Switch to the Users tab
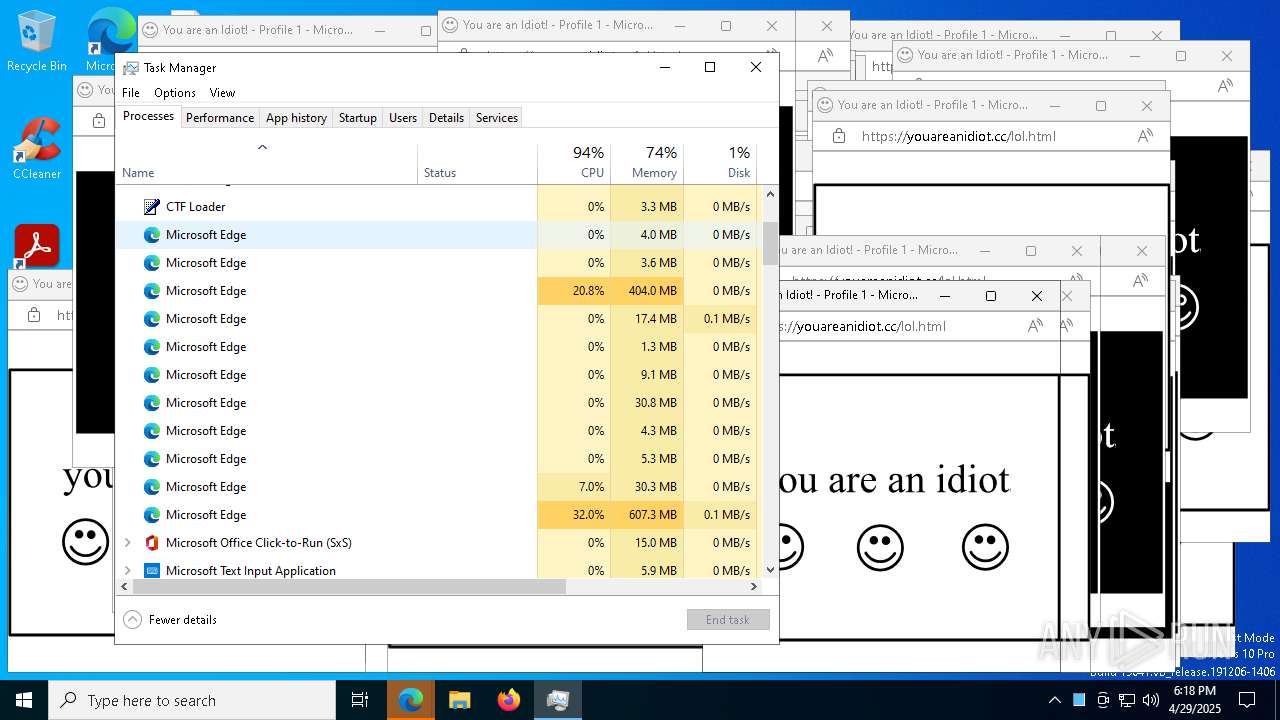Screen dimensions: 1280x720 403,118
